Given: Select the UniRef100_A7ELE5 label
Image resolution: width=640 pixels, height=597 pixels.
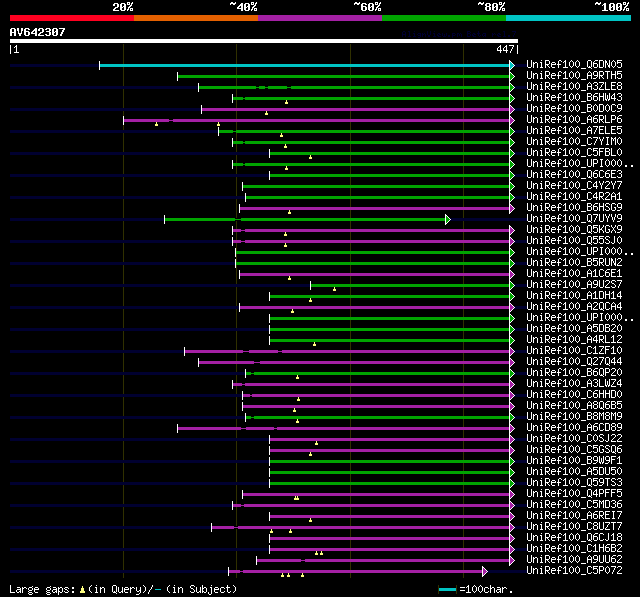Looking at the screenshot, I should pos(574,131).
